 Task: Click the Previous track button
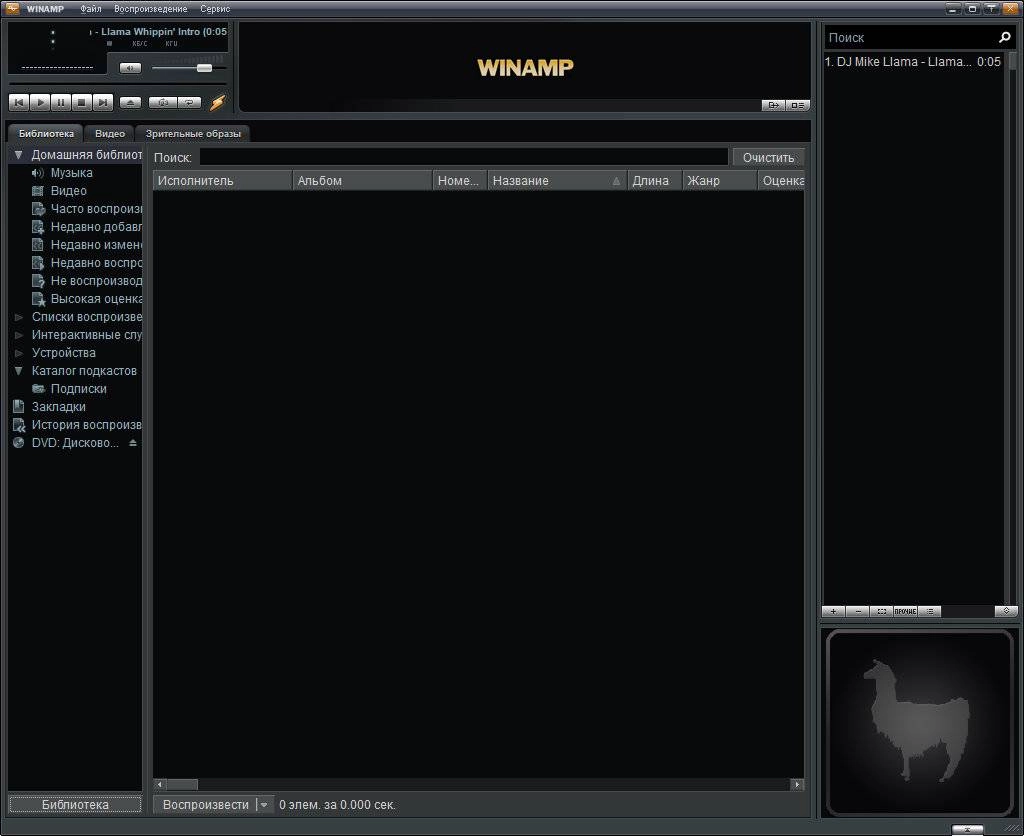click(x=18, y=103)
